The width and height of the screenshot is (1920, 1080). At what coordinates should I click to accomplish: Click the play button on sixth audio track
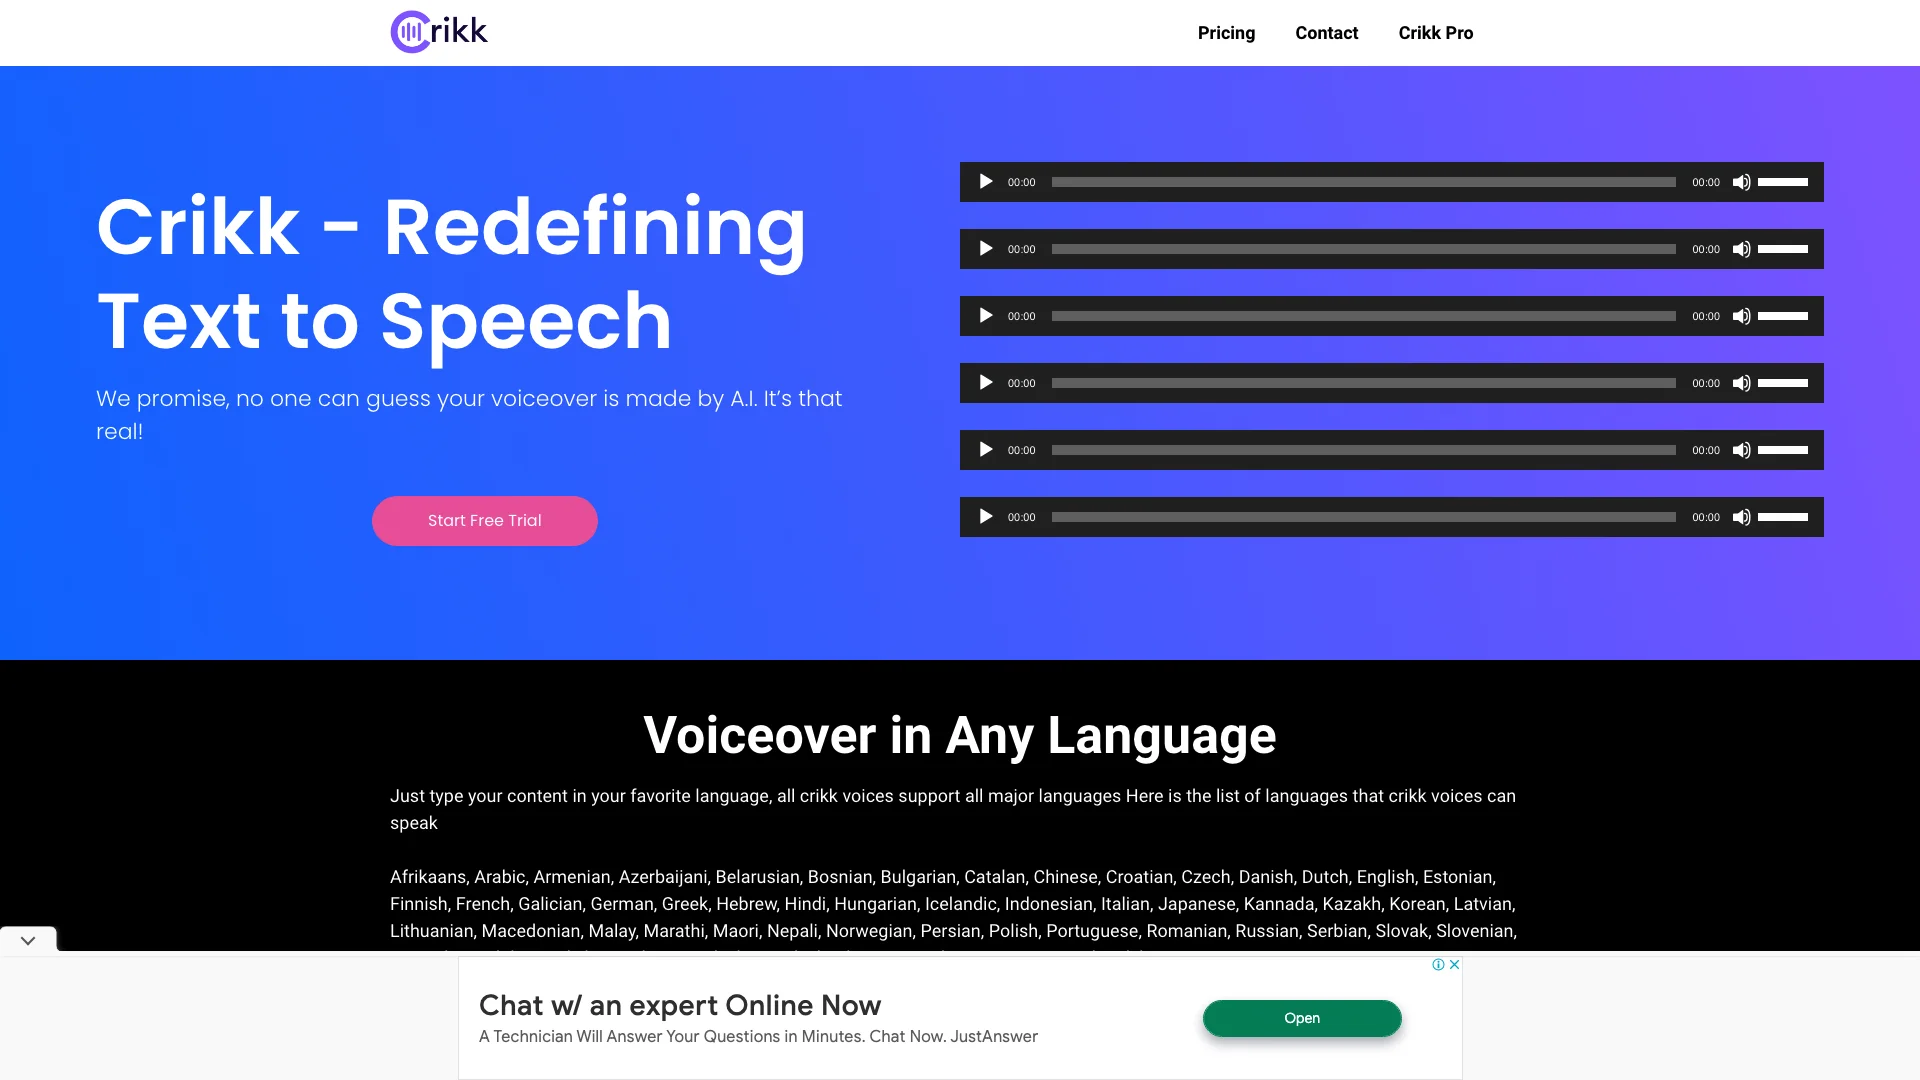click(x=985, y=516)
